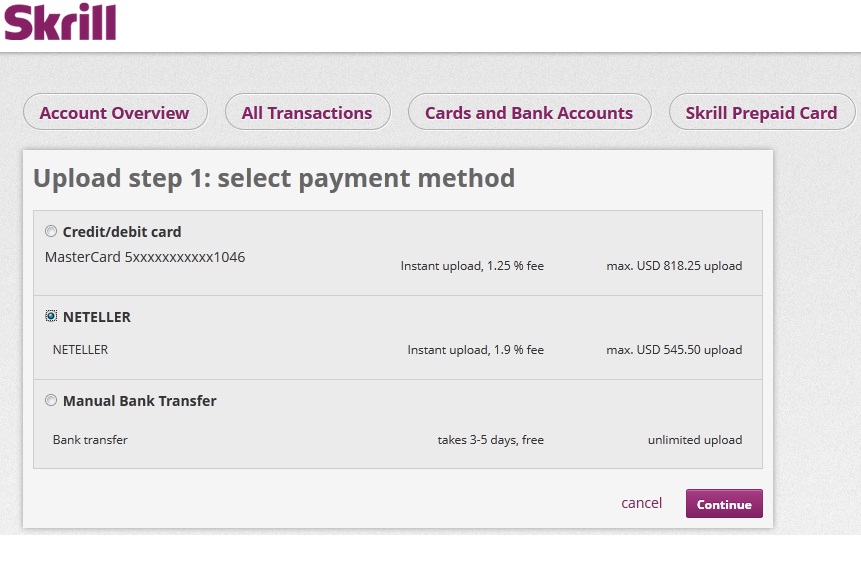Image resolution: width=861 pixels, height=566 pixels.
Task: Choose the NETELLER radio button
Action: click(51, 317)
